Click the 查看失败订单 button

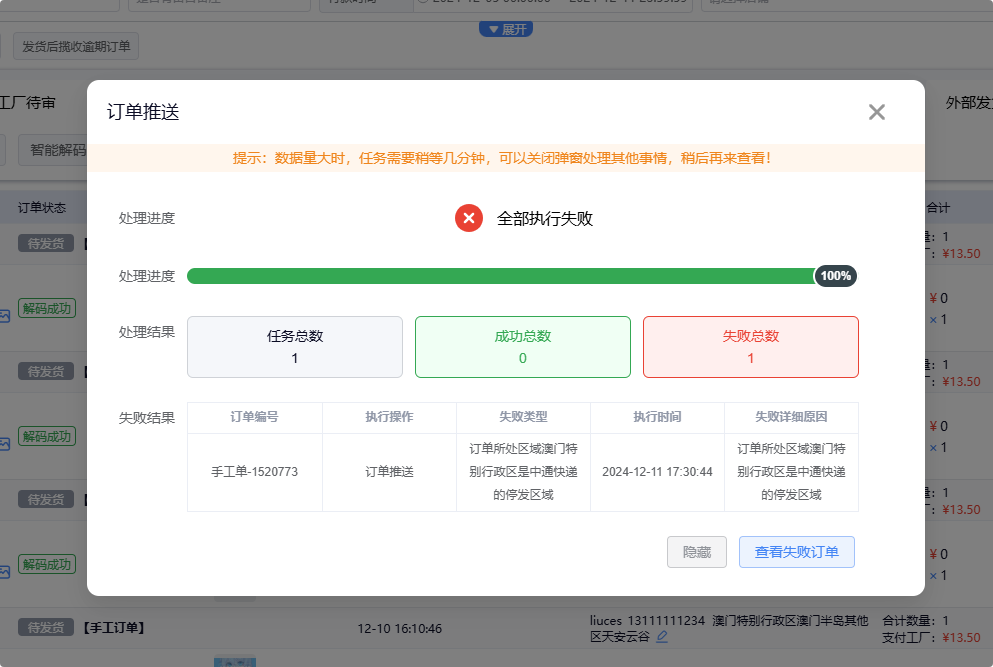click(x=796, y=552)
